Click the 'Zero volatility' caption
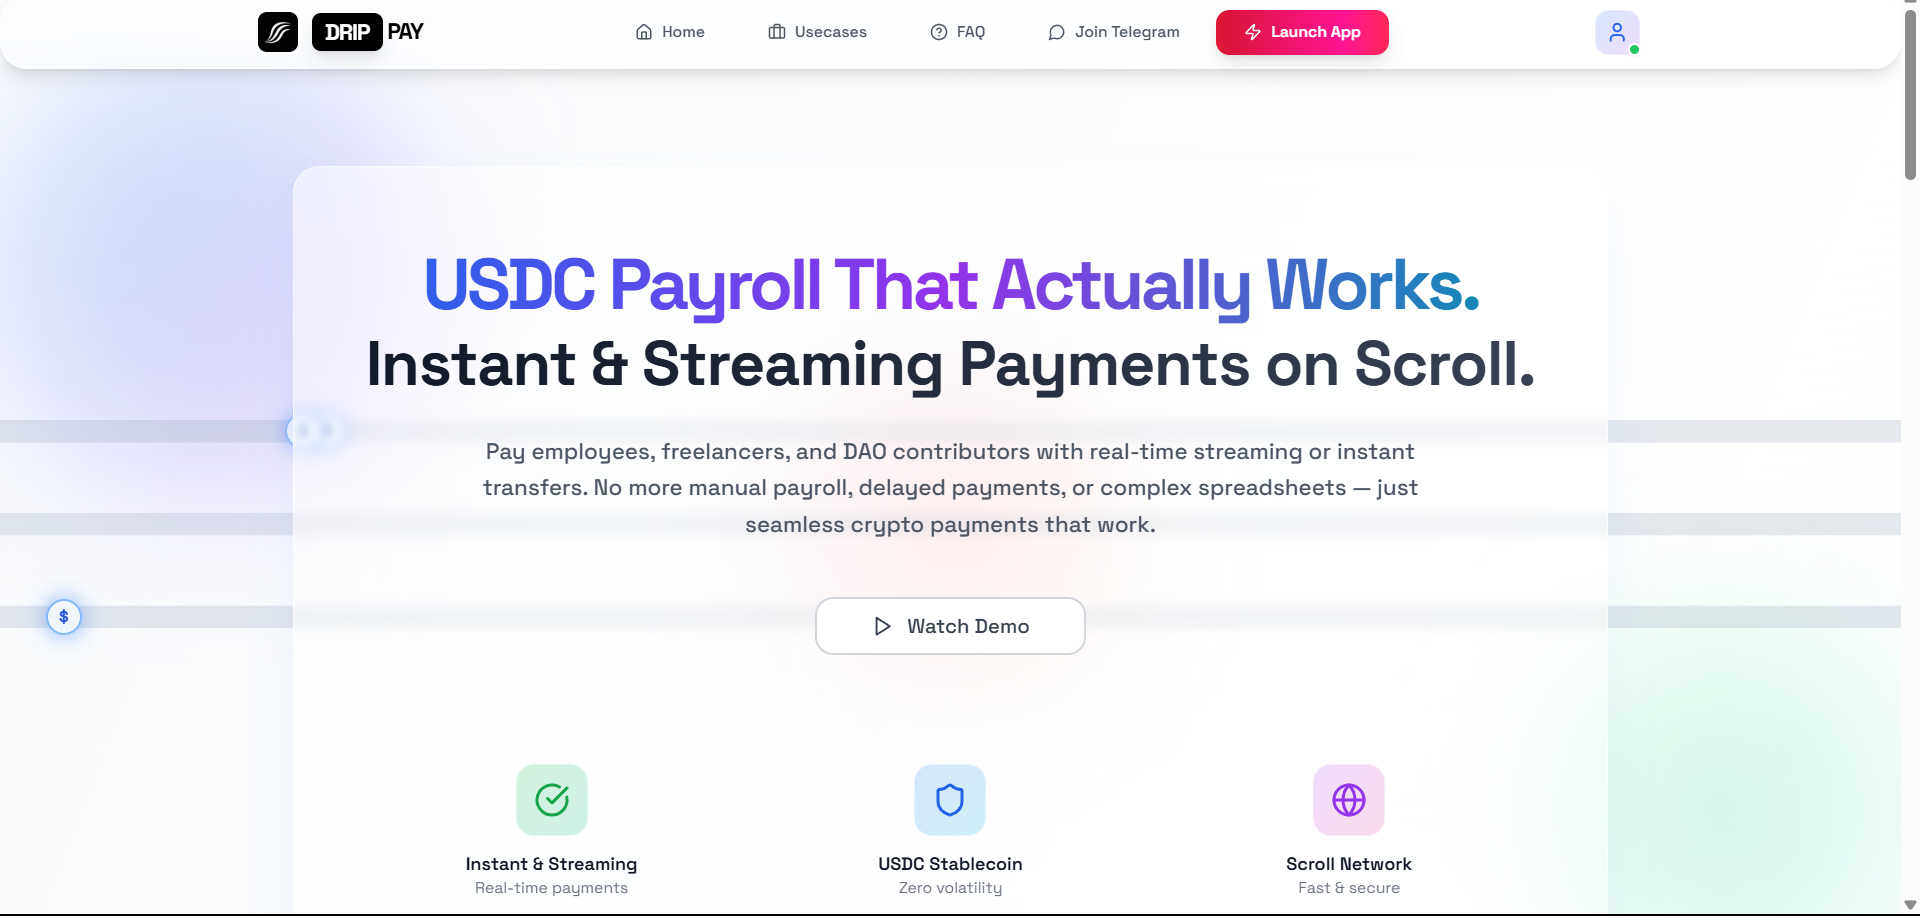This screenshot has height=916, width=1920. 950,888
